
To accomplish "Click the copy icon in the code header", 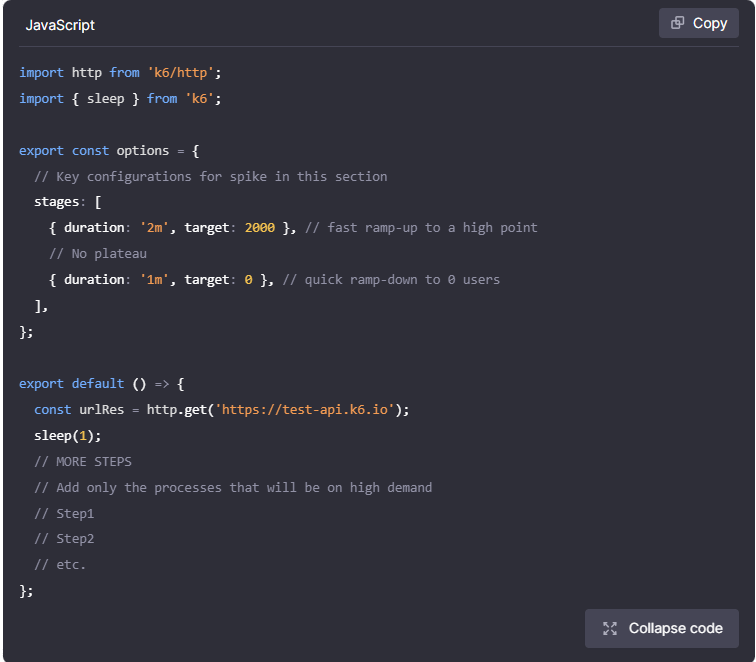I will [x=678, y=23].
